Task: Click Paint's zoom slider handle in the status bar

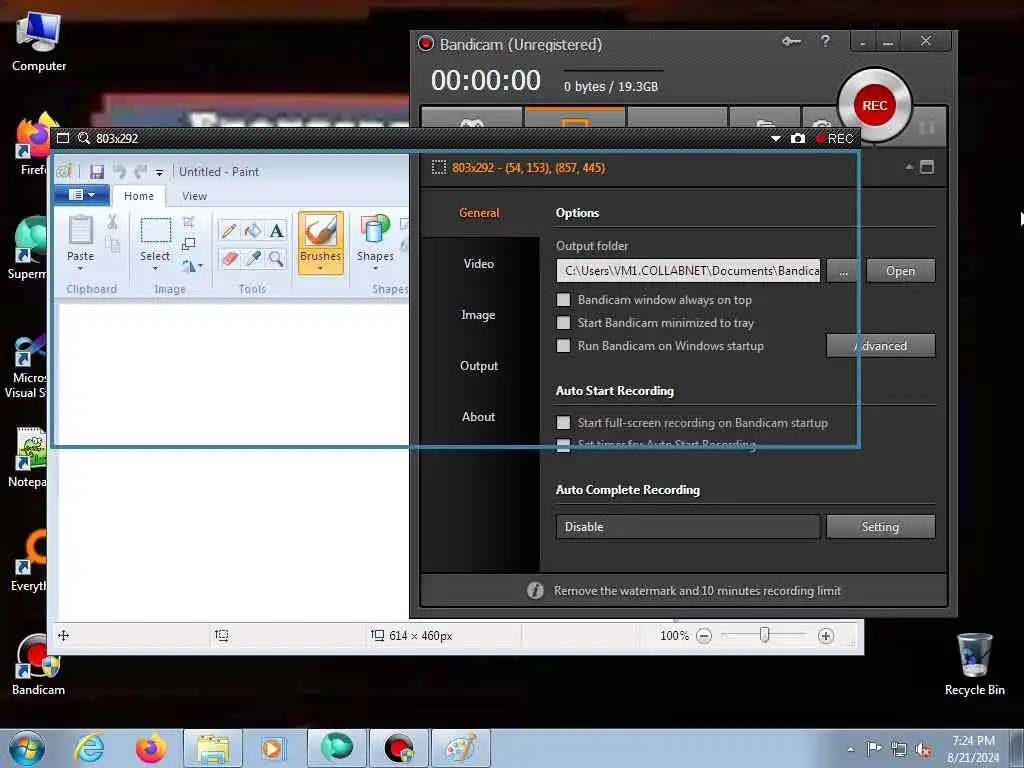Action: [765, 635]
